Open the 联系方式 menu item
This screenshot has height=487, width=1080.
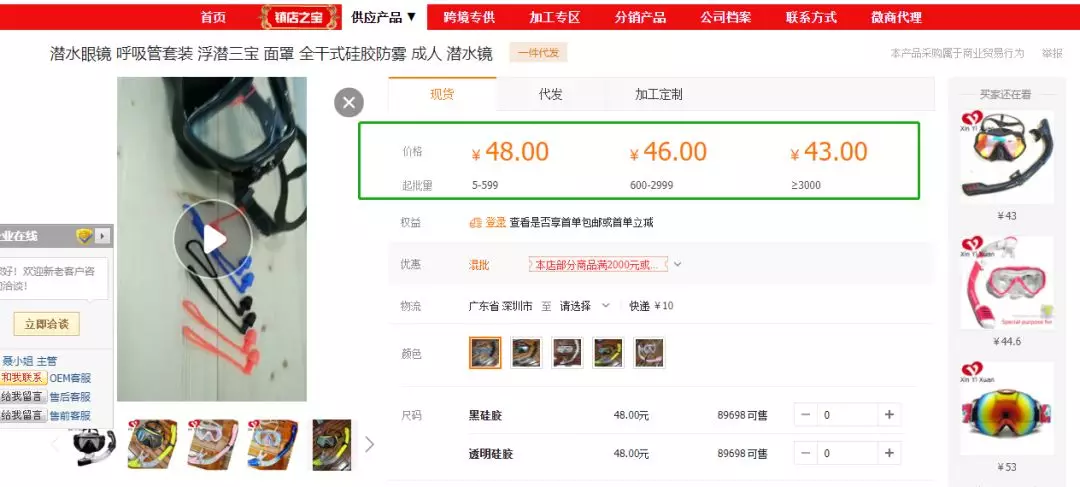(x=811, y=17)
